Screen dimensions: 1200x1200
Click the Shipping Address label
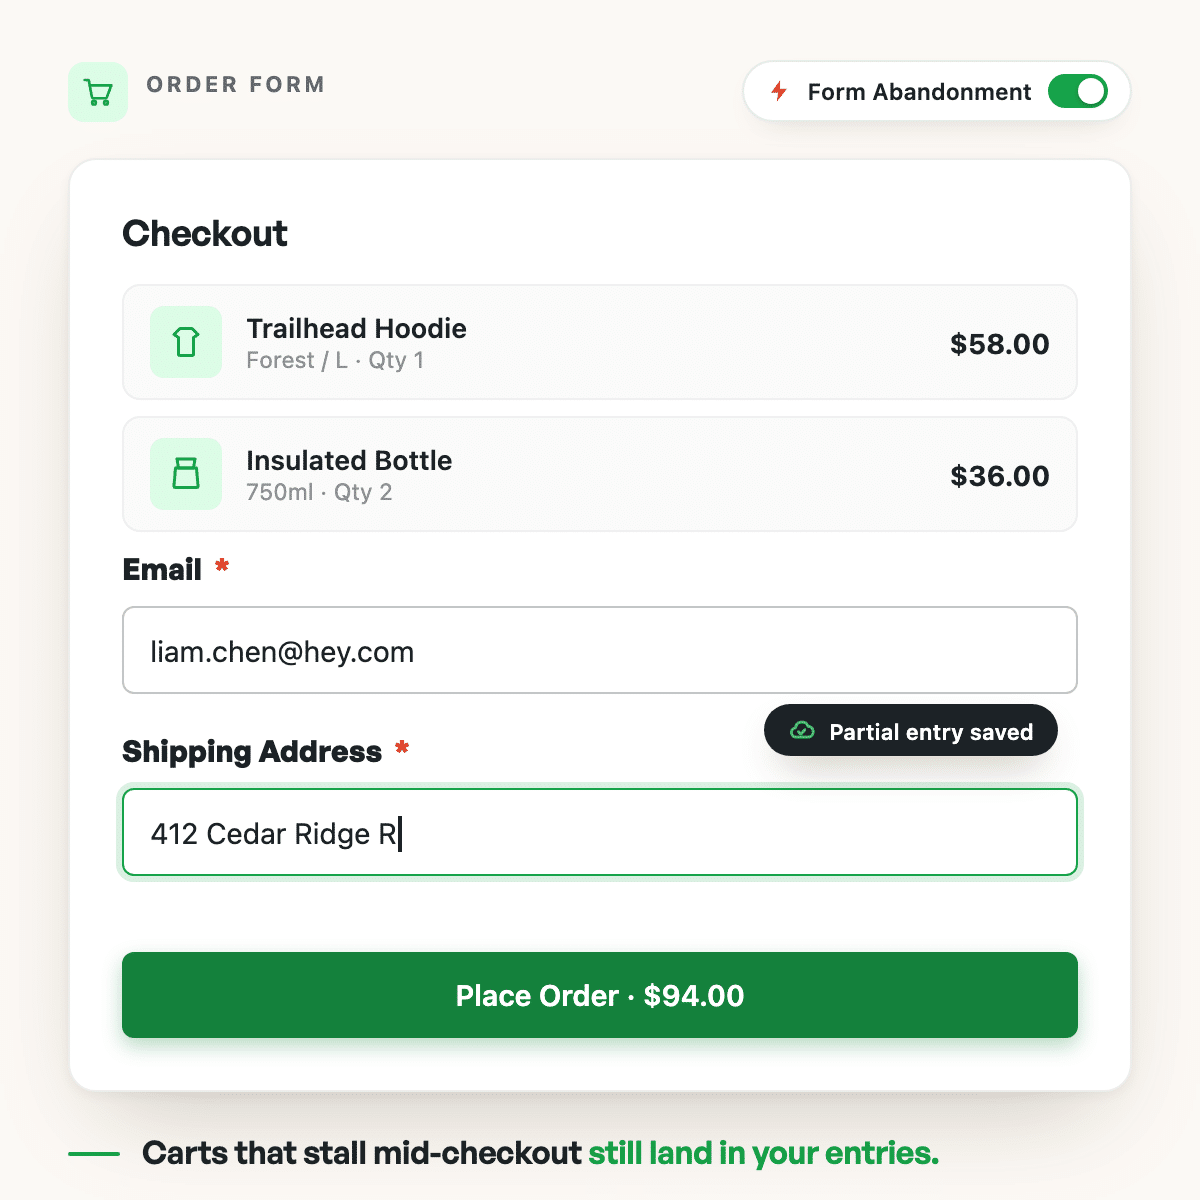(x=252, y=751)
